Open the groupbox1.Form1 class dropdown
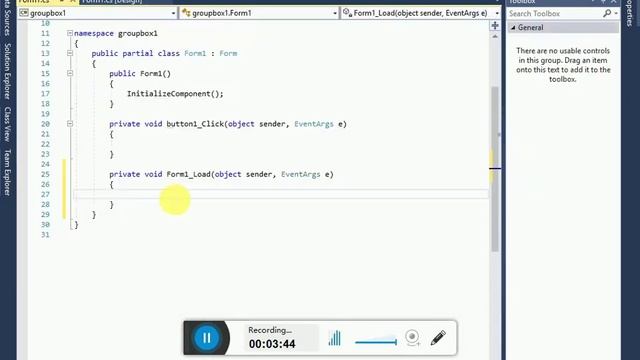 (x=335, y=13)
